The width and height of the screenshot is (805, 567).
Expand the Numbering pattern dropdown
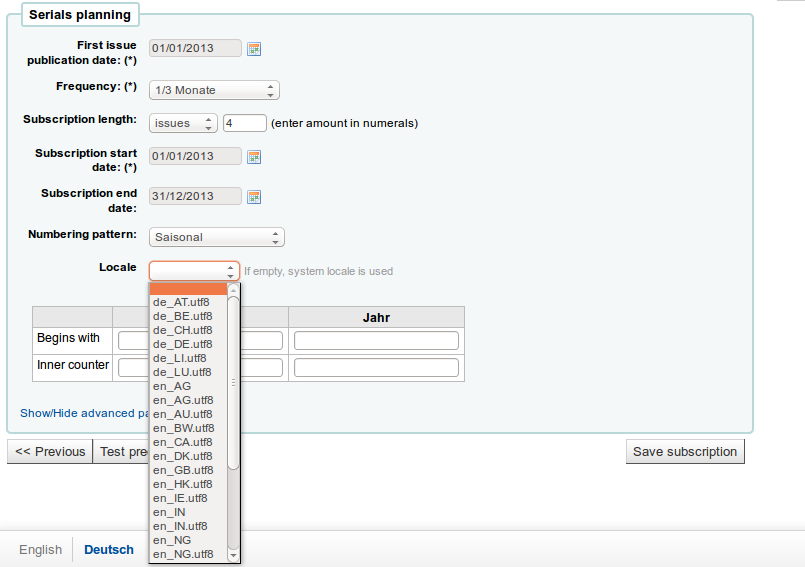coord(217,237)
